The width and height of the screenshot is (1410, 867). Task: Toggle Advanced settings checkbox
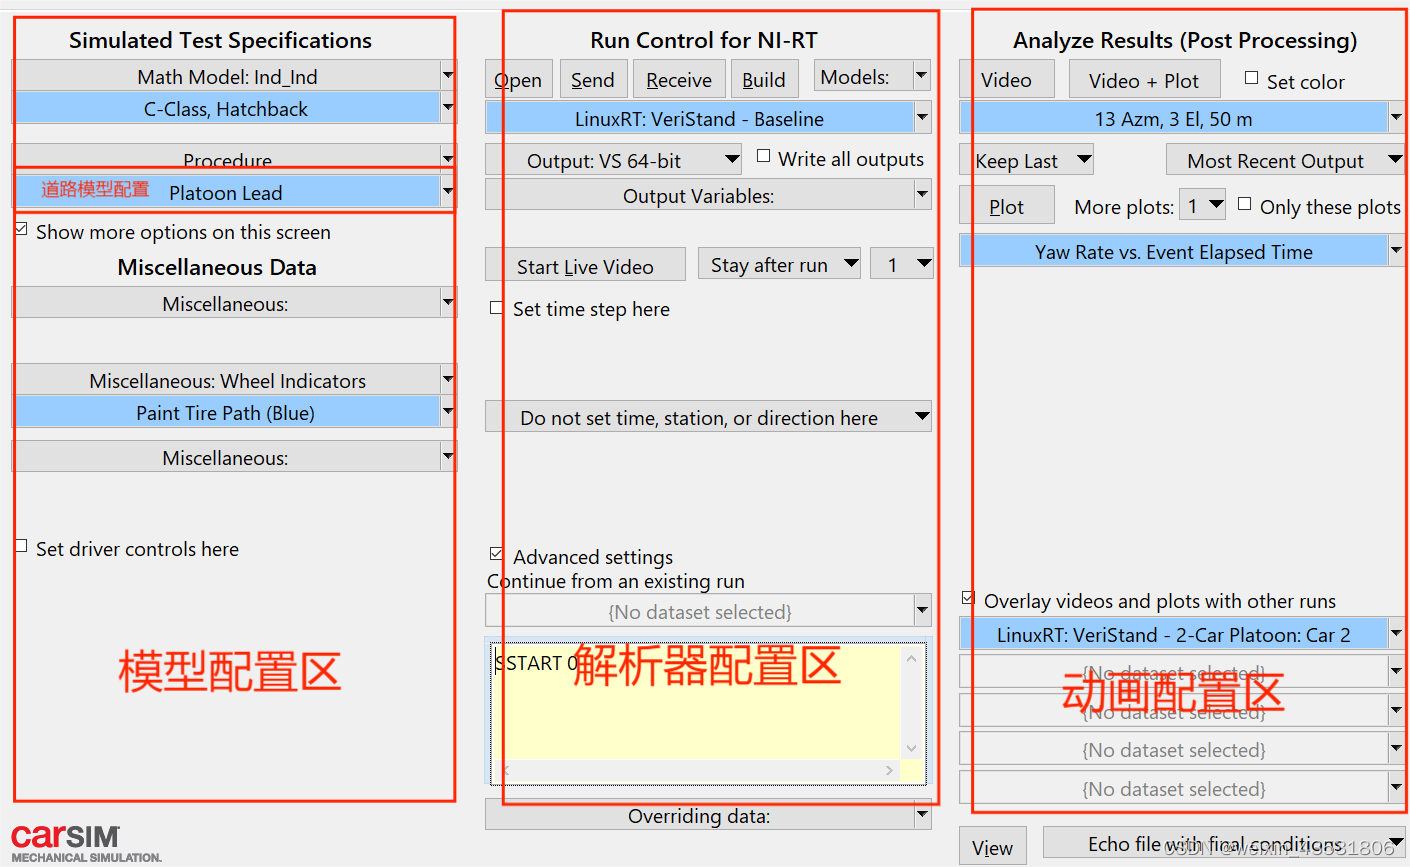click(x=496, y=554)
